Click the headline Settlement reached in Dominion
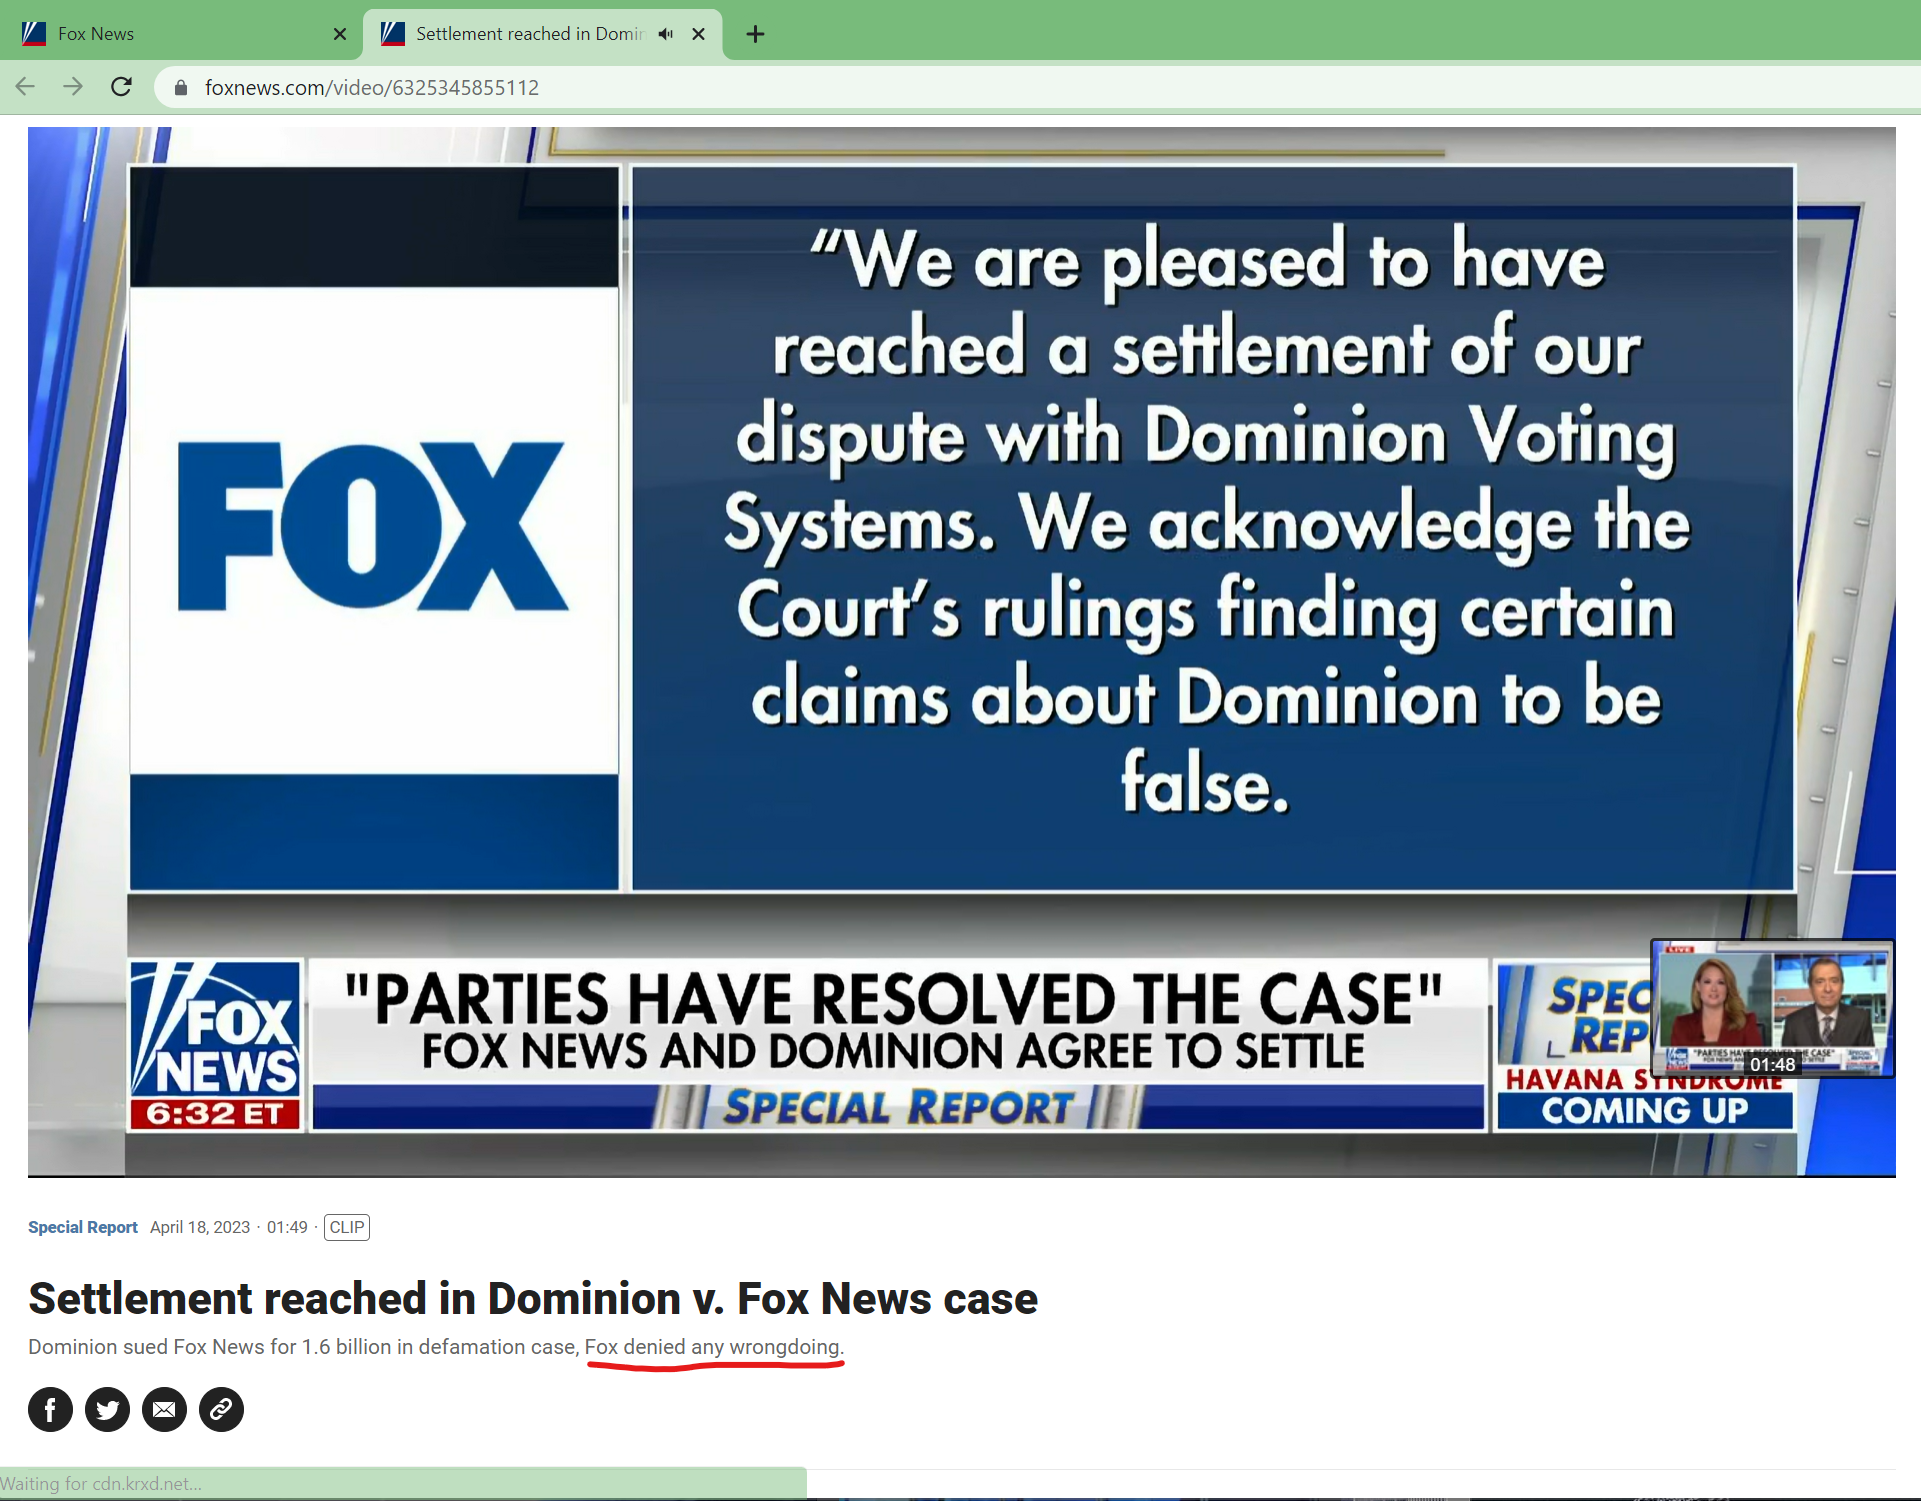This screenshot has width=1921, height=1501. [x=533, y=1298]
